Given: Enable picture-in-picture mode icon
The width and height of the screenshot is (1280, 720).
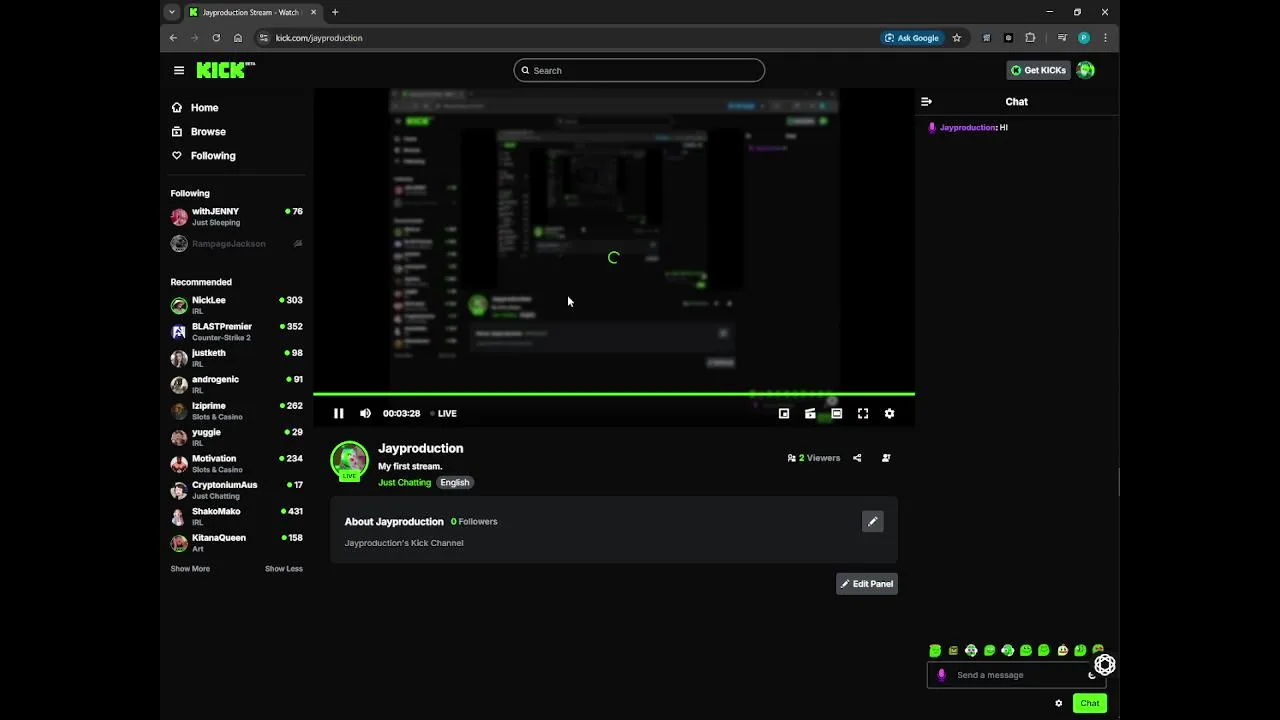Looking at the screenshot, I should pos(784,413).
